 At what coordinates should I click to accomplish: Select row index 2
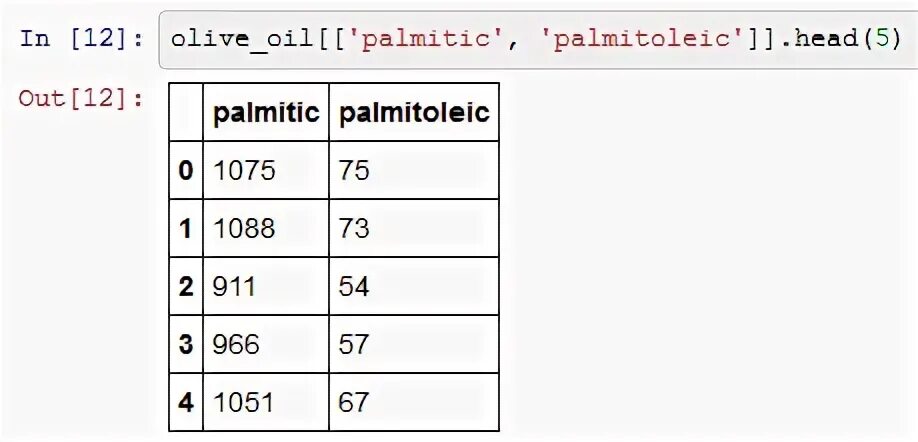[x=186, y=287]
